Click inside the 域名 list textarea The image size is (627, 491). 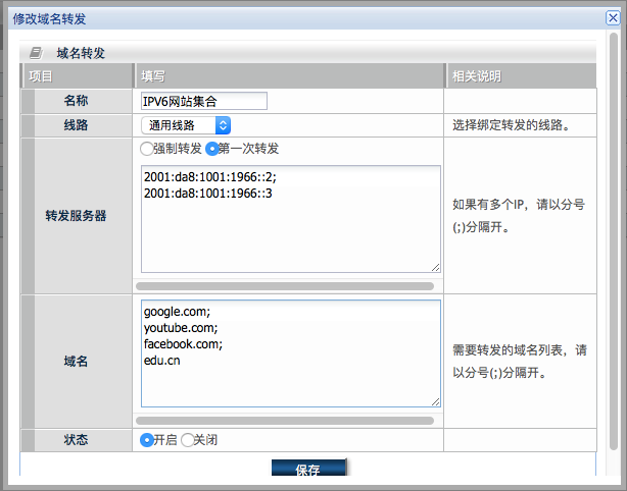pyautogui.click(x=291, y=353)
